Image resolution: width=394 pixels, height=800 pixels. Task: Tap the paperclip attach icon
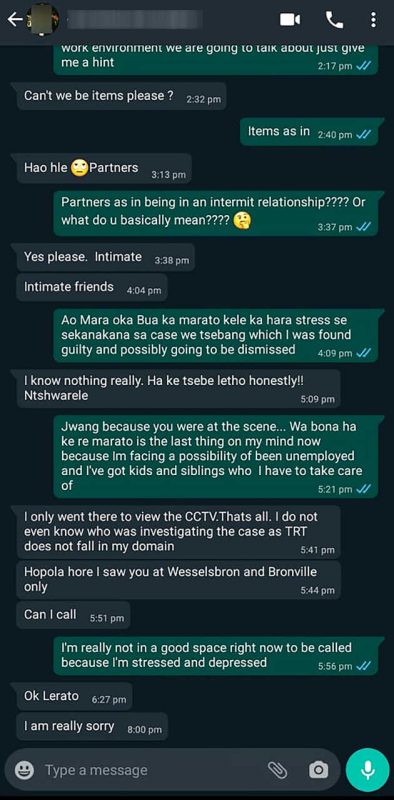point(278,770)
